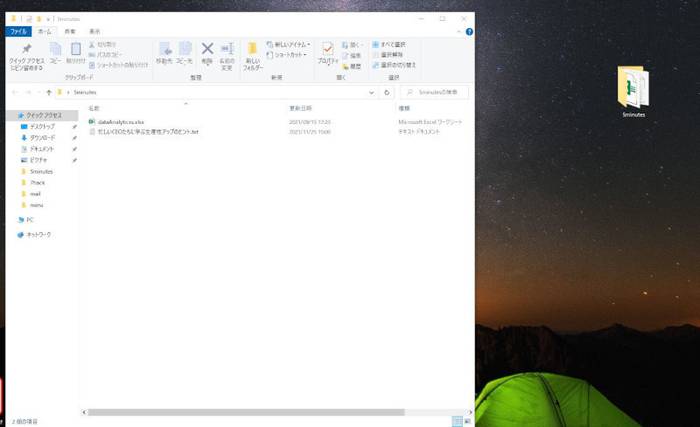
Task: Create a New folder from ribbon
Action: pyautogui.click(x=253, y=56)
